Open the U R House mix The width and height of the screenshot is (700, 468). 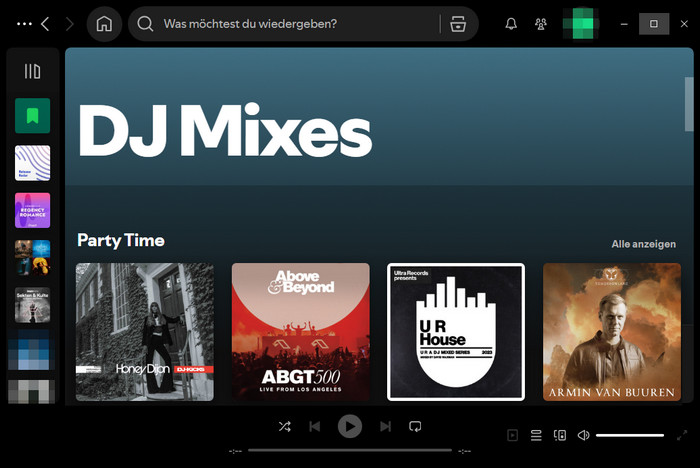pos(456,332)
